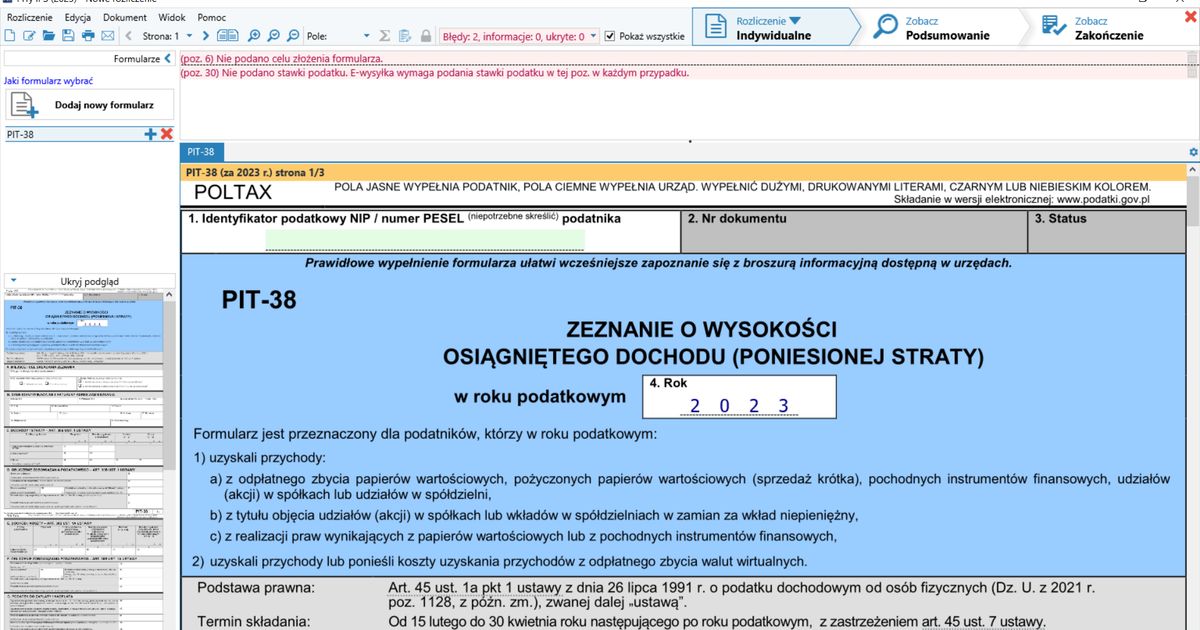Screen dimensions: 1200x630
Task: Click the envelope e-mail icon
Action: coord(107,36)
